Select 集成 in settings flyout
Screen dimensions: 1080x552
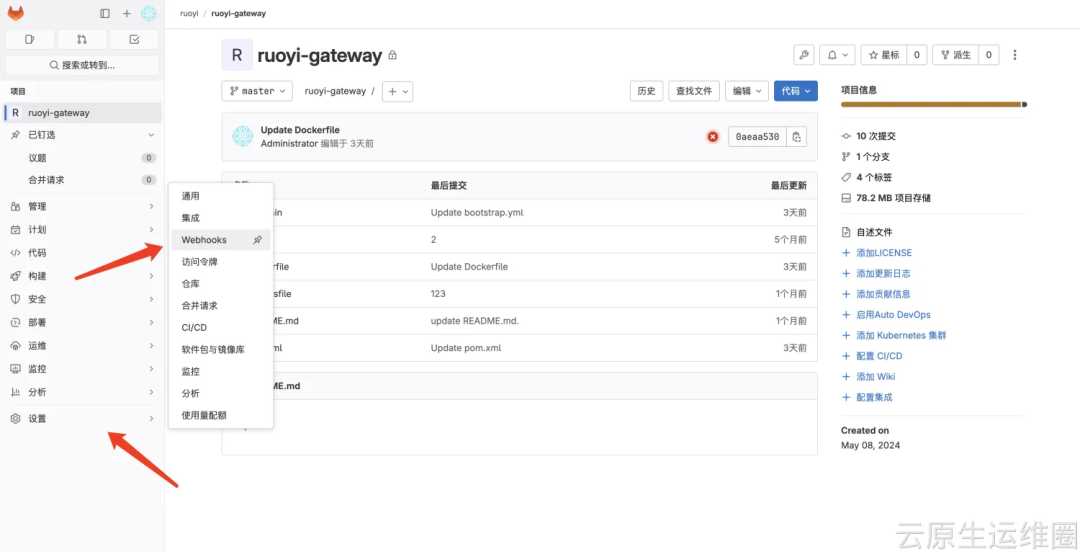point(220,218)
